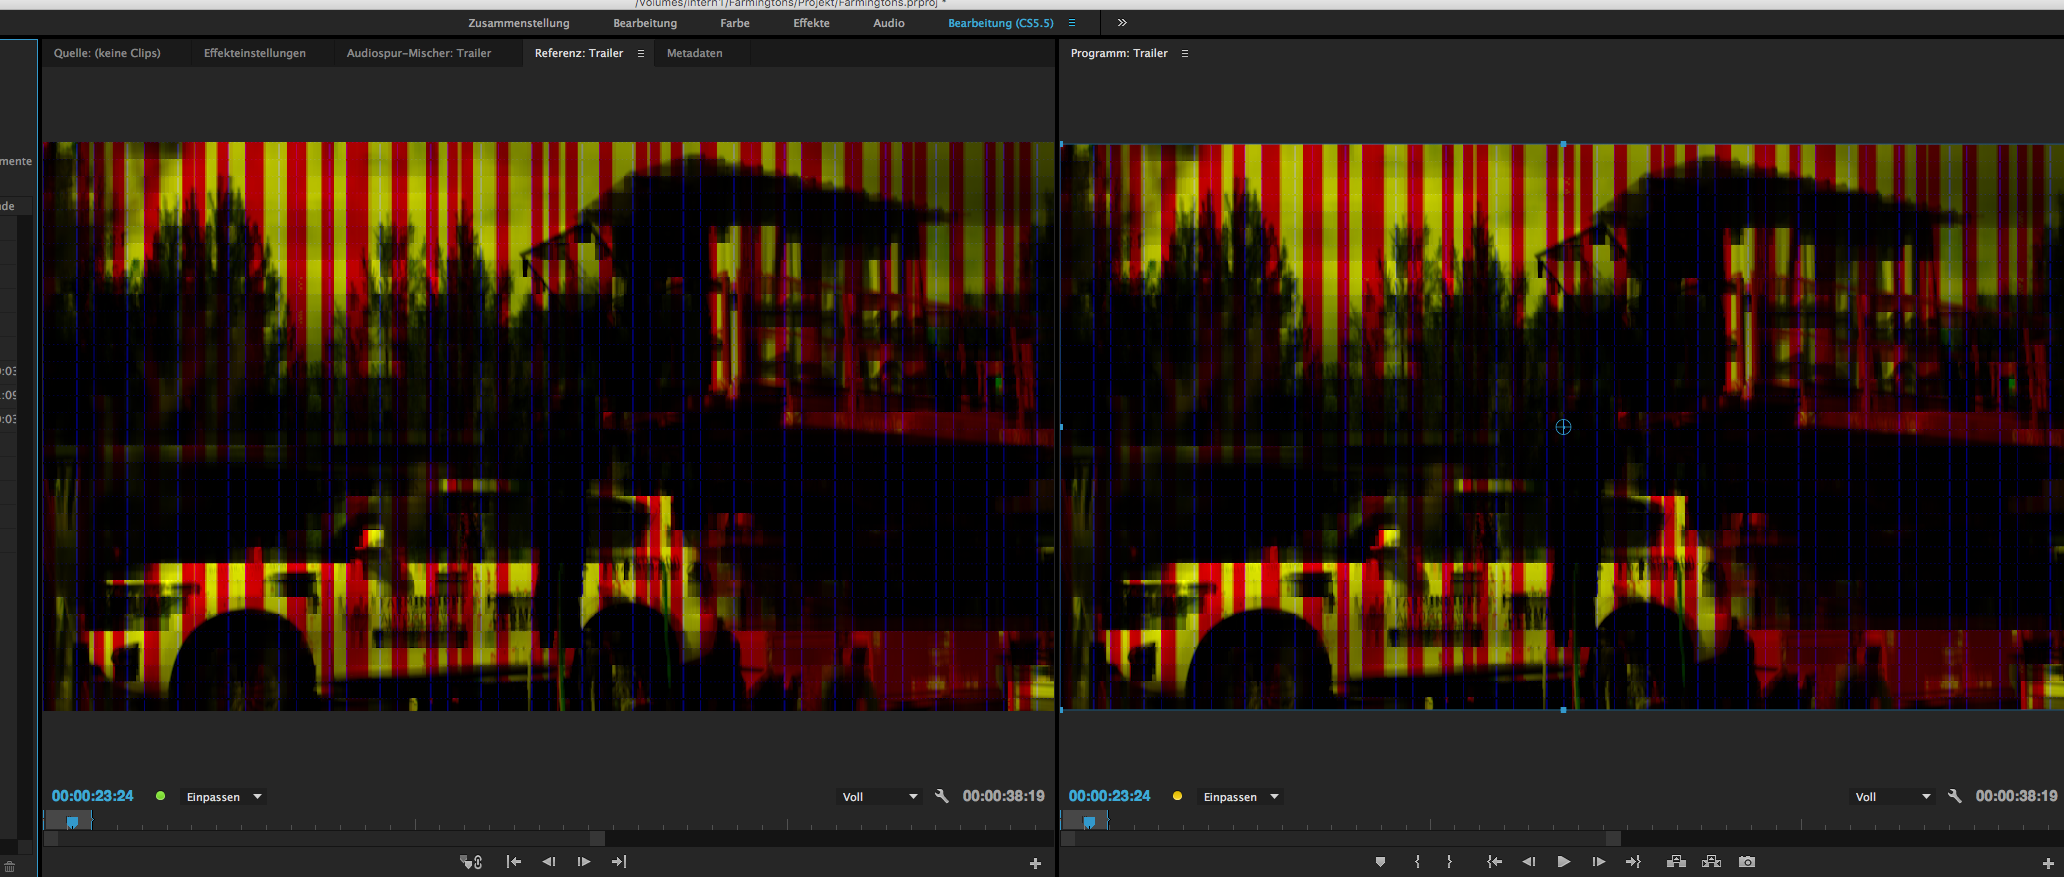
Task: Open Programm: Trailer panel menu
Action: (x=1185, y=53)
